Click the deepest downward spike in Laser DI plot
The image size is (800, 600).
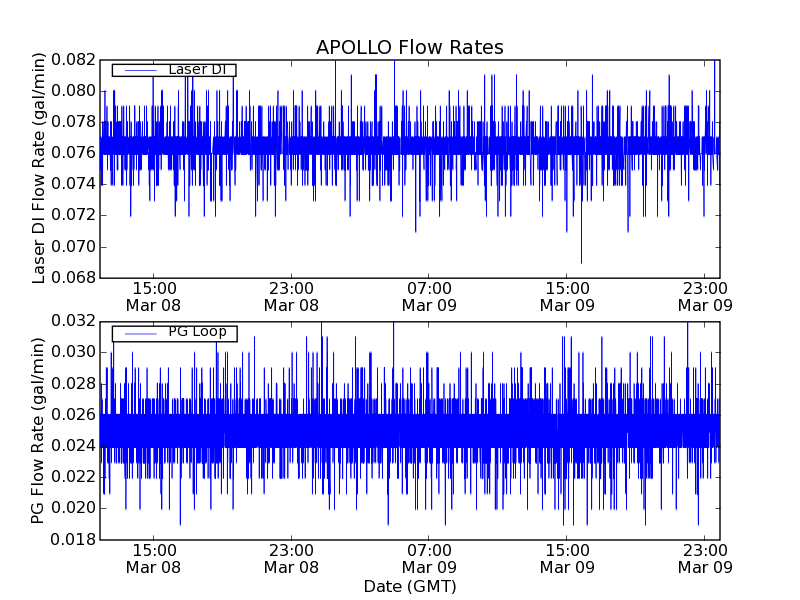click(581, 260)
